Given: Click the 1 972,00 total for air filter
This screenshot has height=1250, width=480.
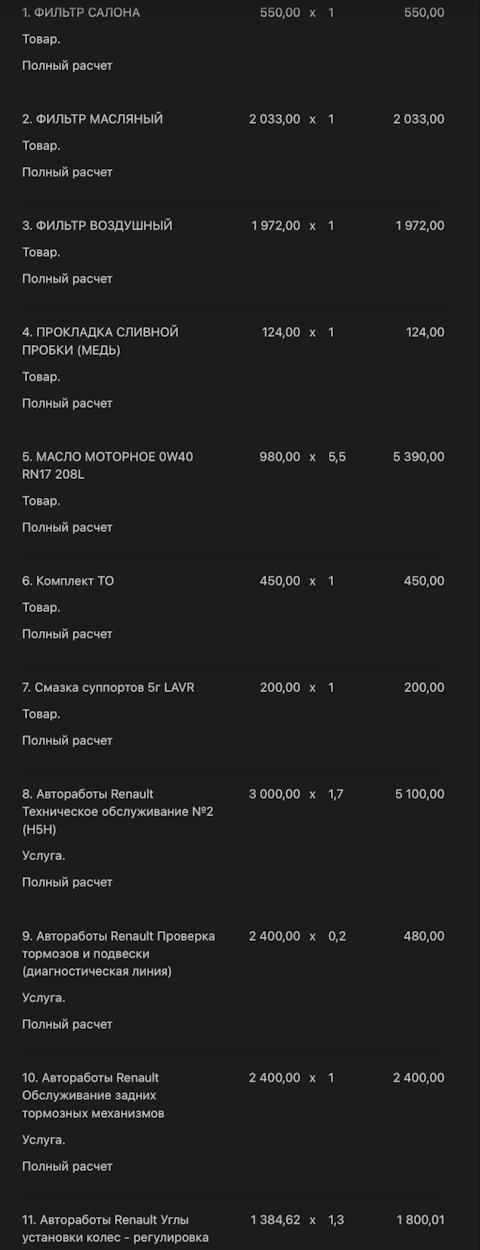Looking at the screenshot, I should click(x=420, y=226).
